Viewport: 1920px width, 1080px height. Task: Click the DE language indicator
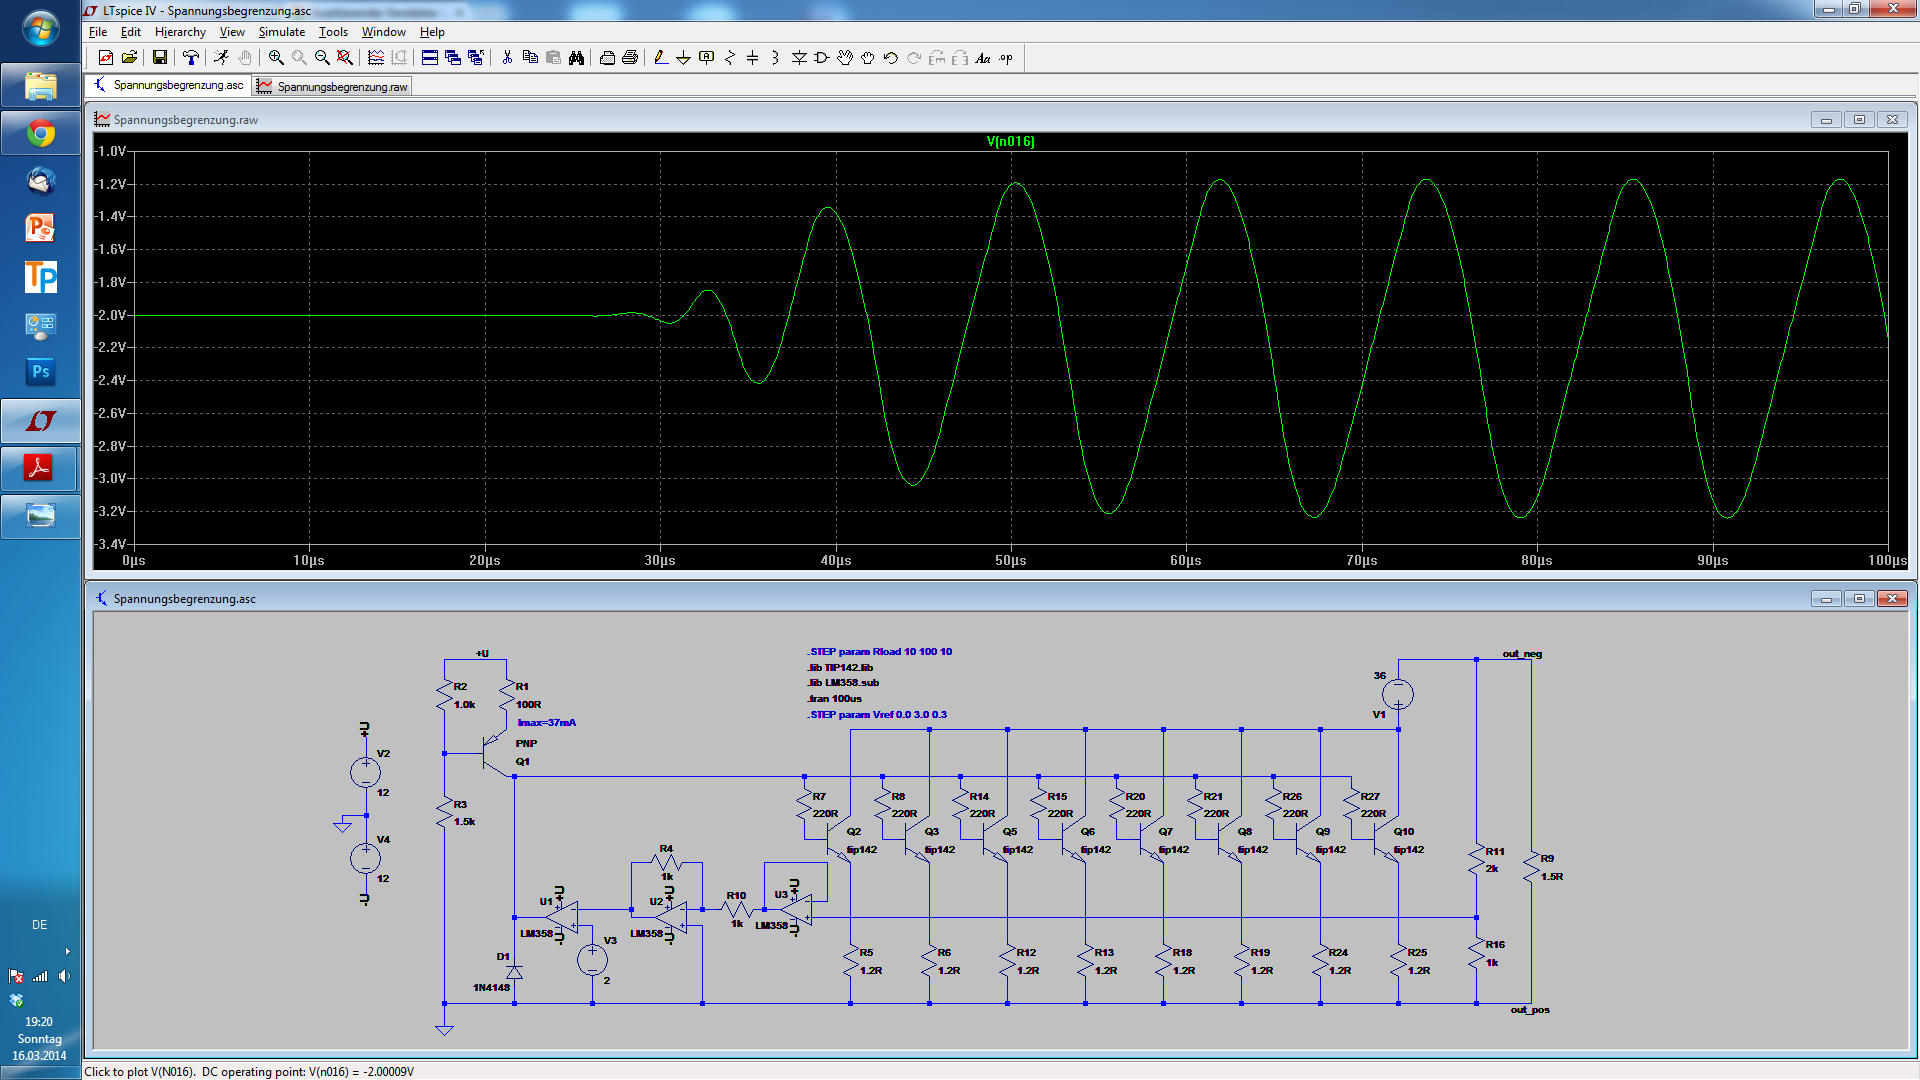pos(39,925)
